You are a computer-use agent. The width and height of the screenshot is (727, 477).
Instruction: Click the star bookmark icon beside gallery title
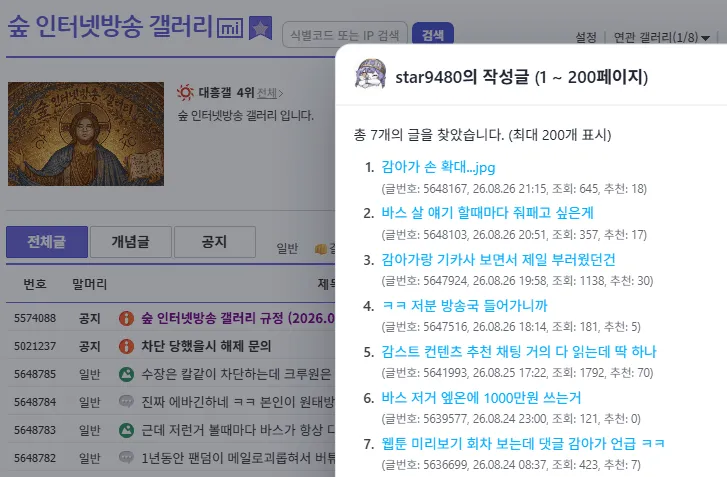click(x=261, y=28)
